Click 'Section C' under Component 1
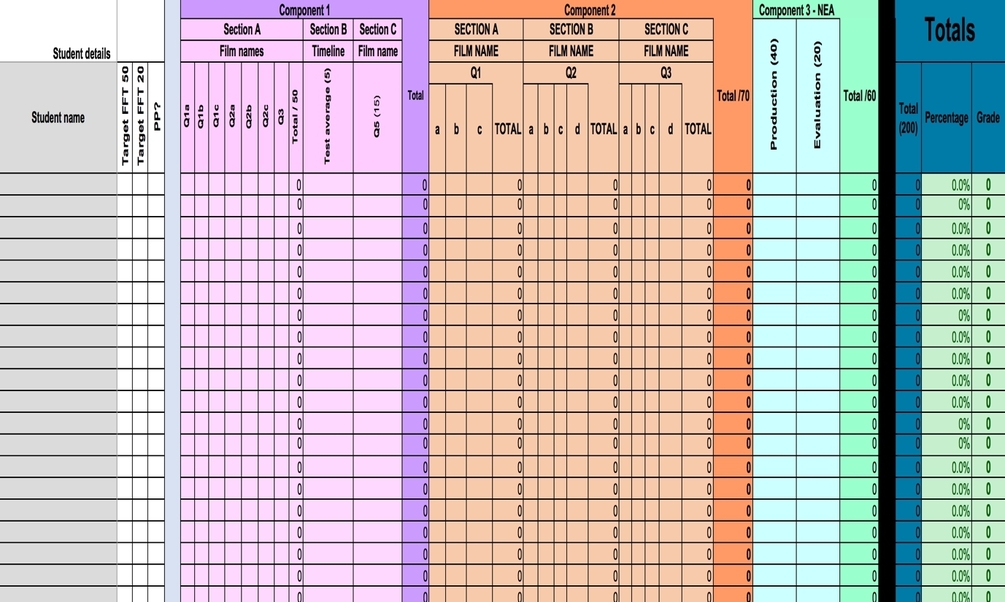The image size is (1005, 602). tap(378, 29)
